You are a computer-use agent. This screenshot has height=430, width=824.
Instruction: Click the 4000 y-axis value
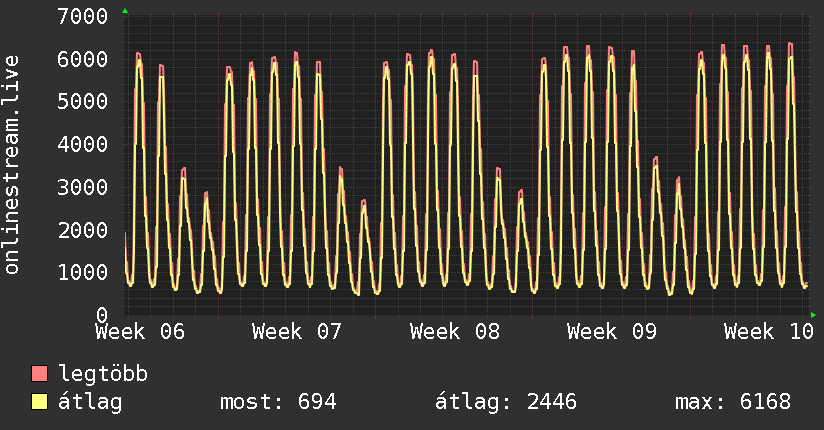[x=83, y=144]
